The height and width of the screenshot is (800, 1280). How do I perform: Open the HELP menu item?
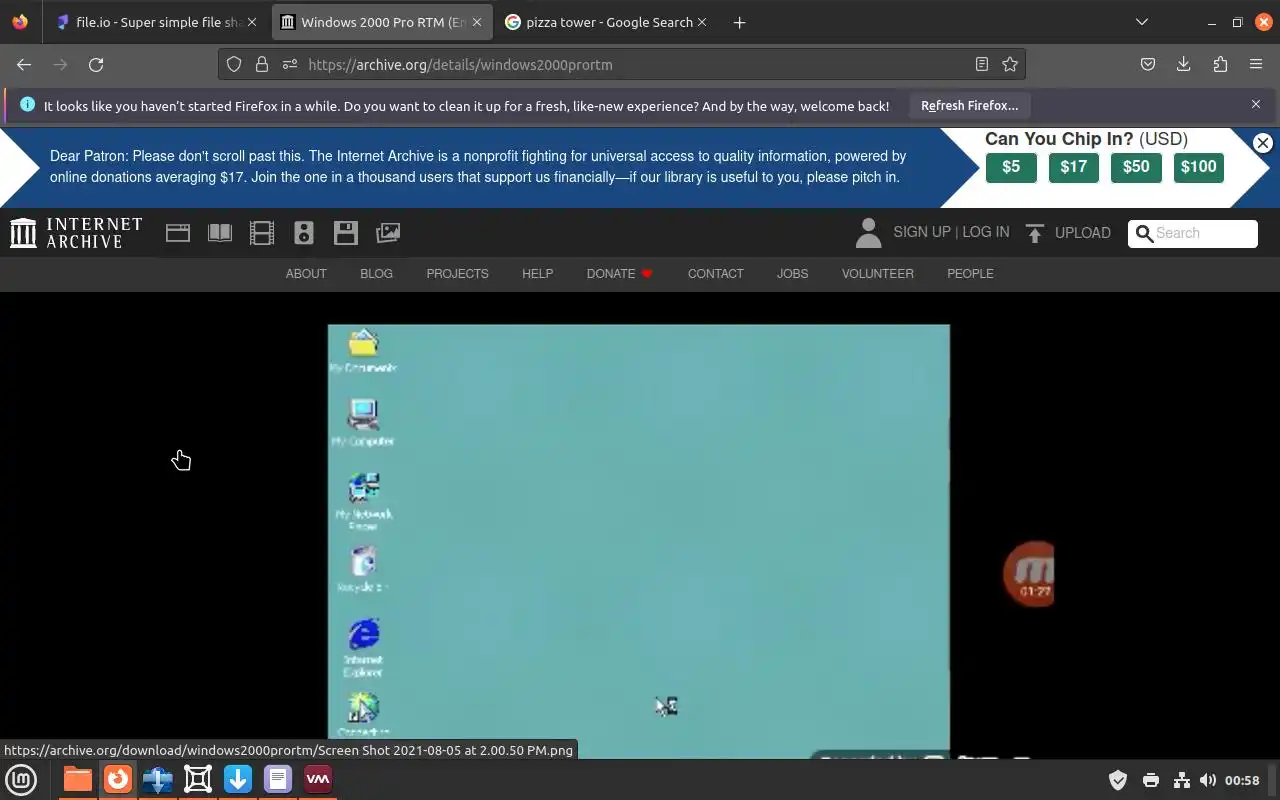537,274
